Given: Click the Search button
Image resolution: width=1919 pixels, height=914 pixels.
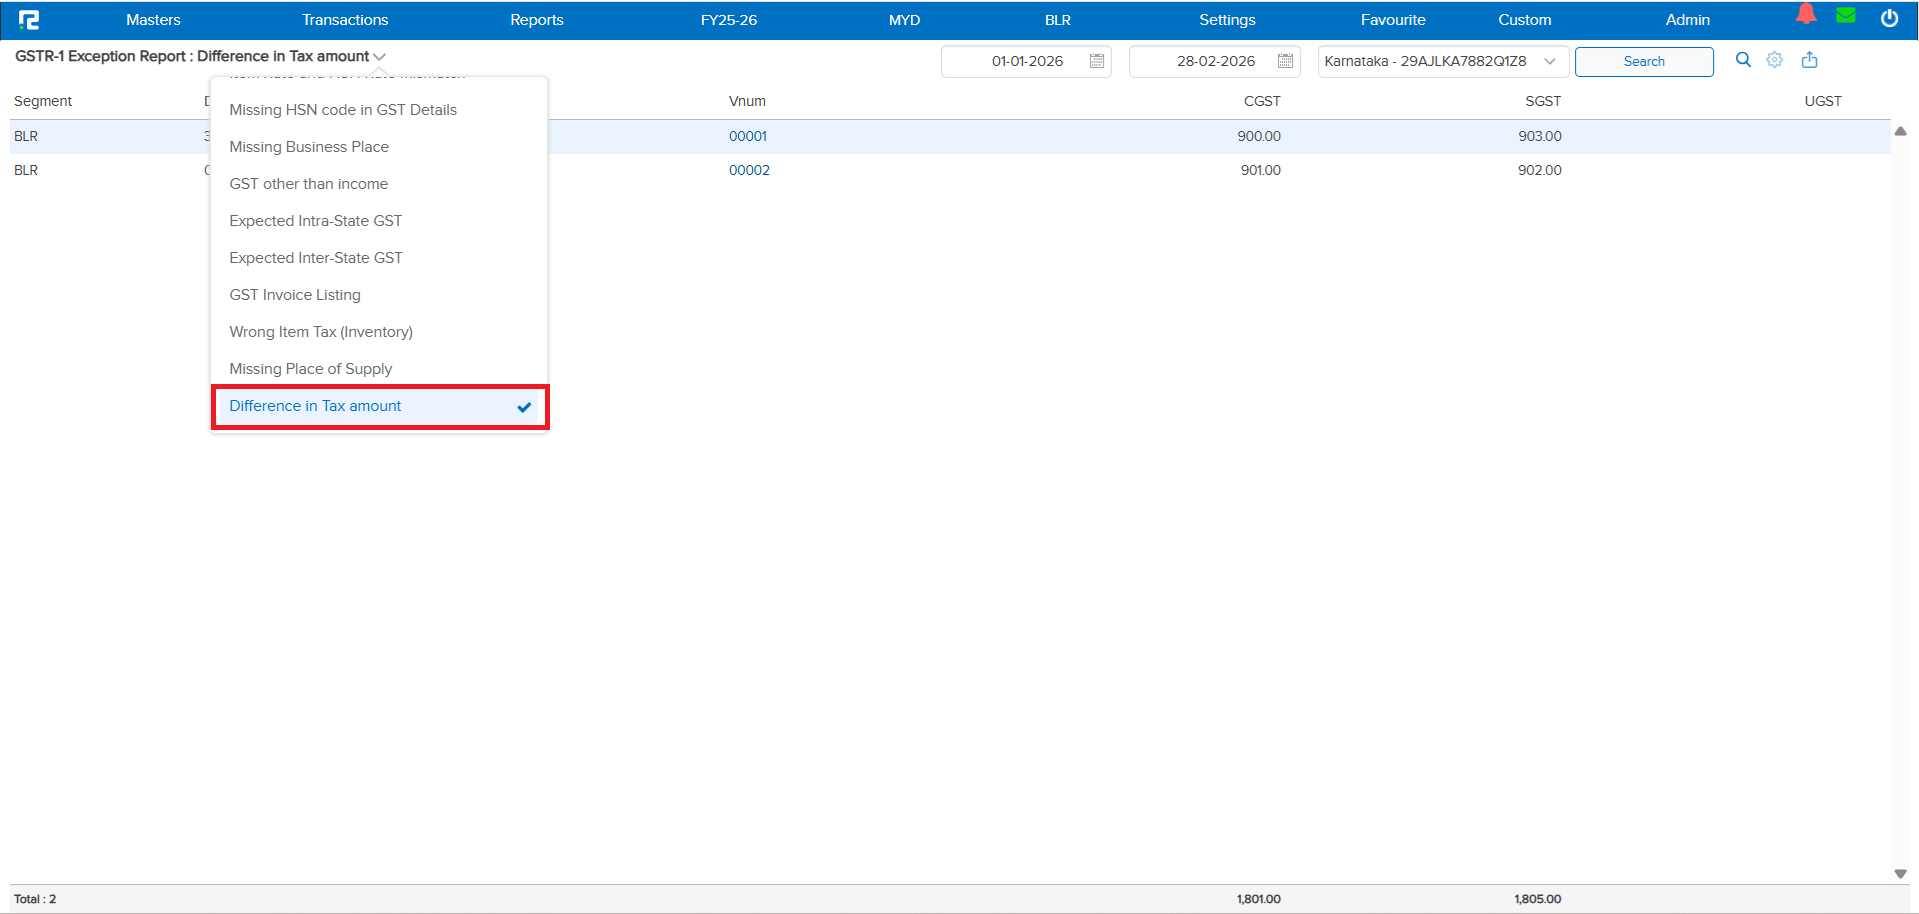Looking at the screenshot, I should click(x=1643, y=61).
